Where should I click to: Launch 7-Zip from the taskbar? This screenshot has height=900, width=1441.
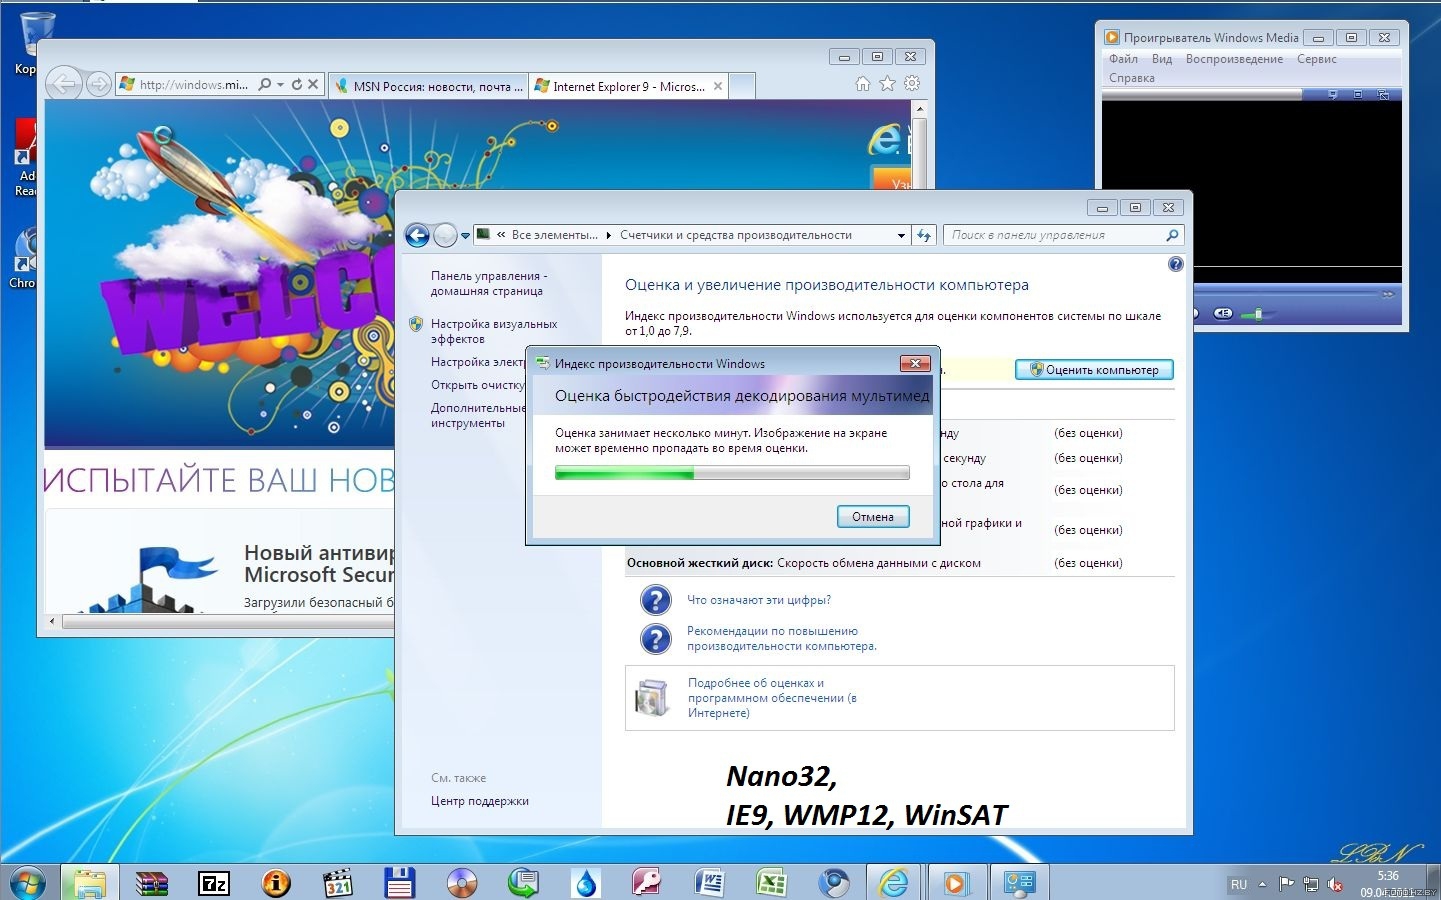(x=214, y=883)
